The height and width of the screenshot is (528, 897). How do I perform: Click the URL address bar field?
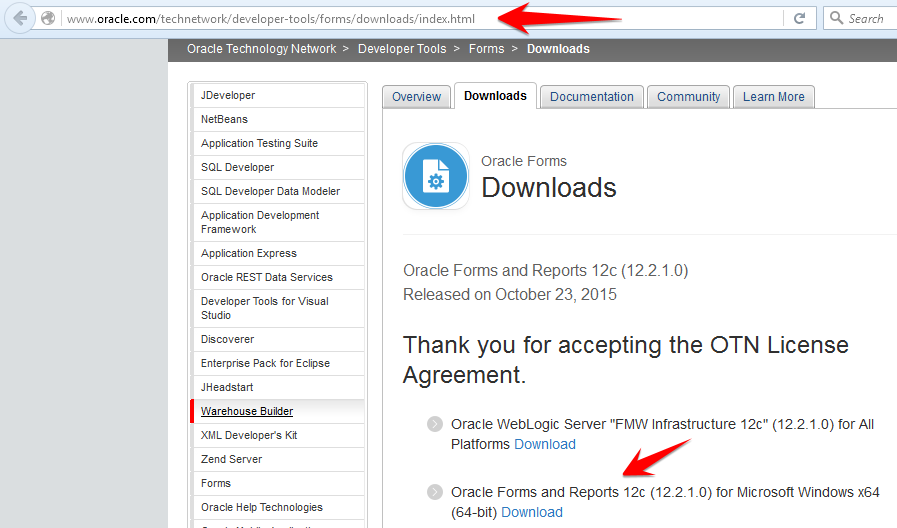423,18
